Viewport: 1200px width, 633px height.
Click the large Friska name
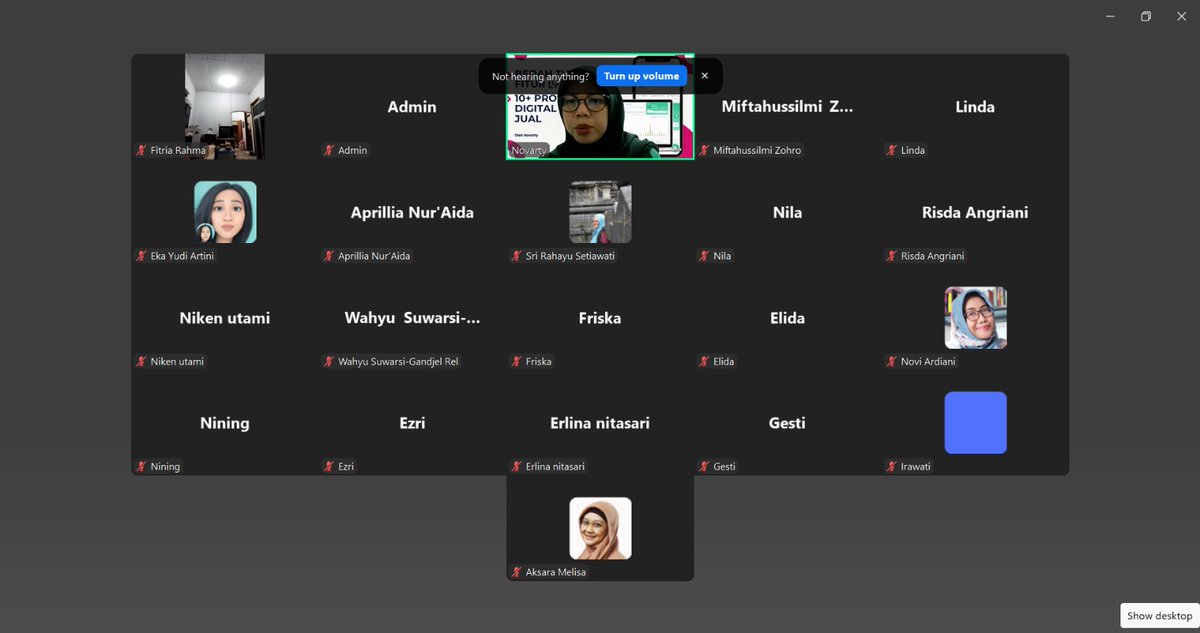[600, 318]
